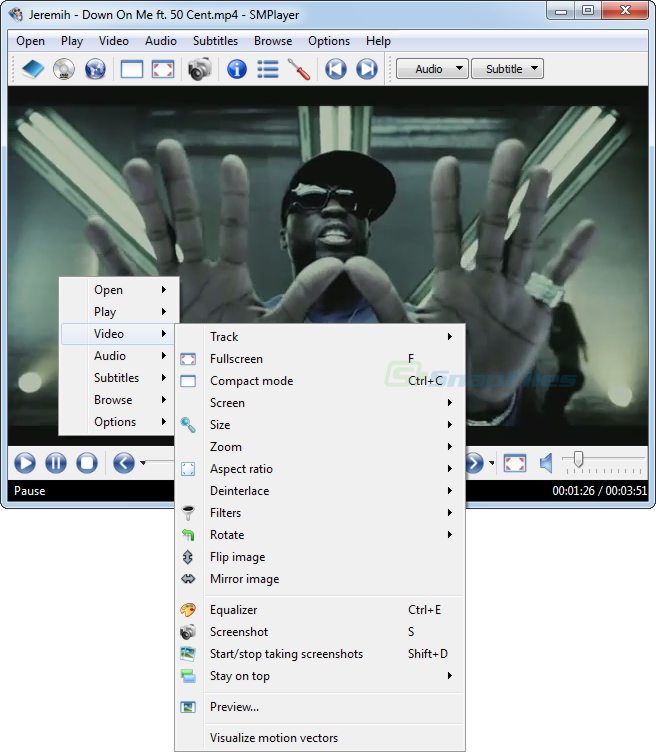Click the Open DVD disc icon
The width and height of the screenshot is (656, 752).
coord(64,69)
